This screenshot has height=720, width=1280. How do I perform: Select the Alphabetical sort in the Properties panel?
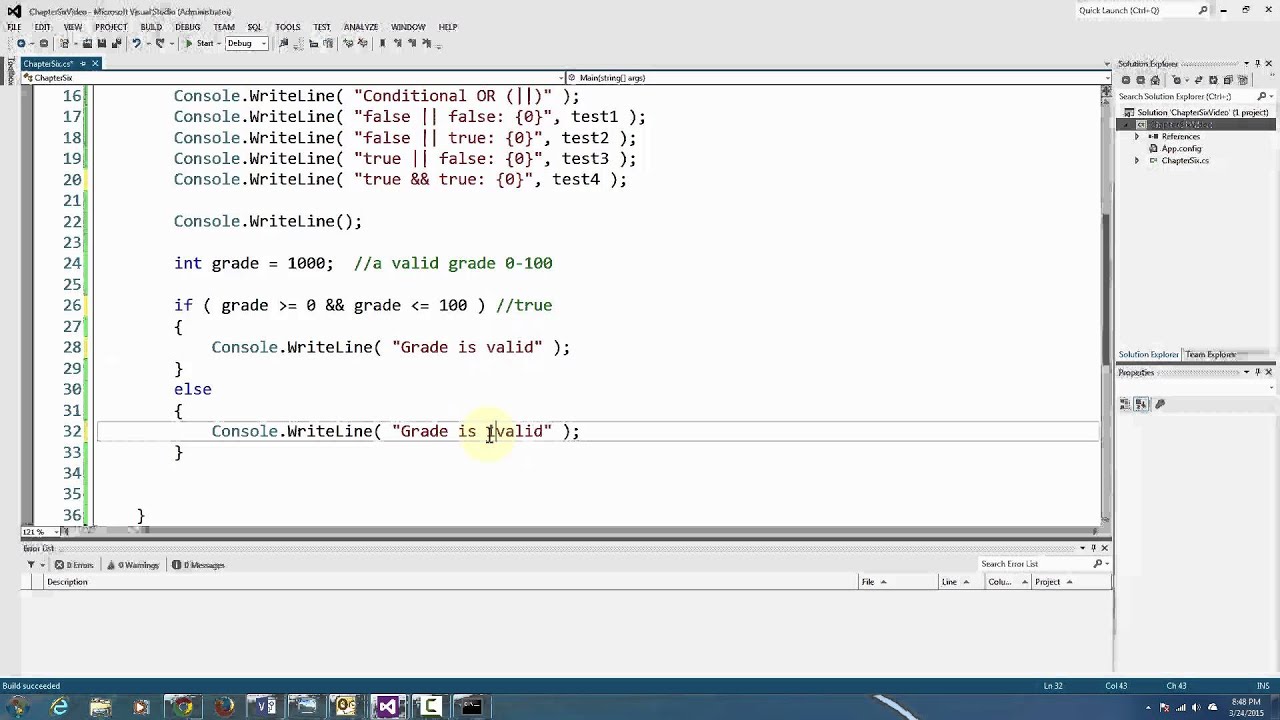point(1141,404)
